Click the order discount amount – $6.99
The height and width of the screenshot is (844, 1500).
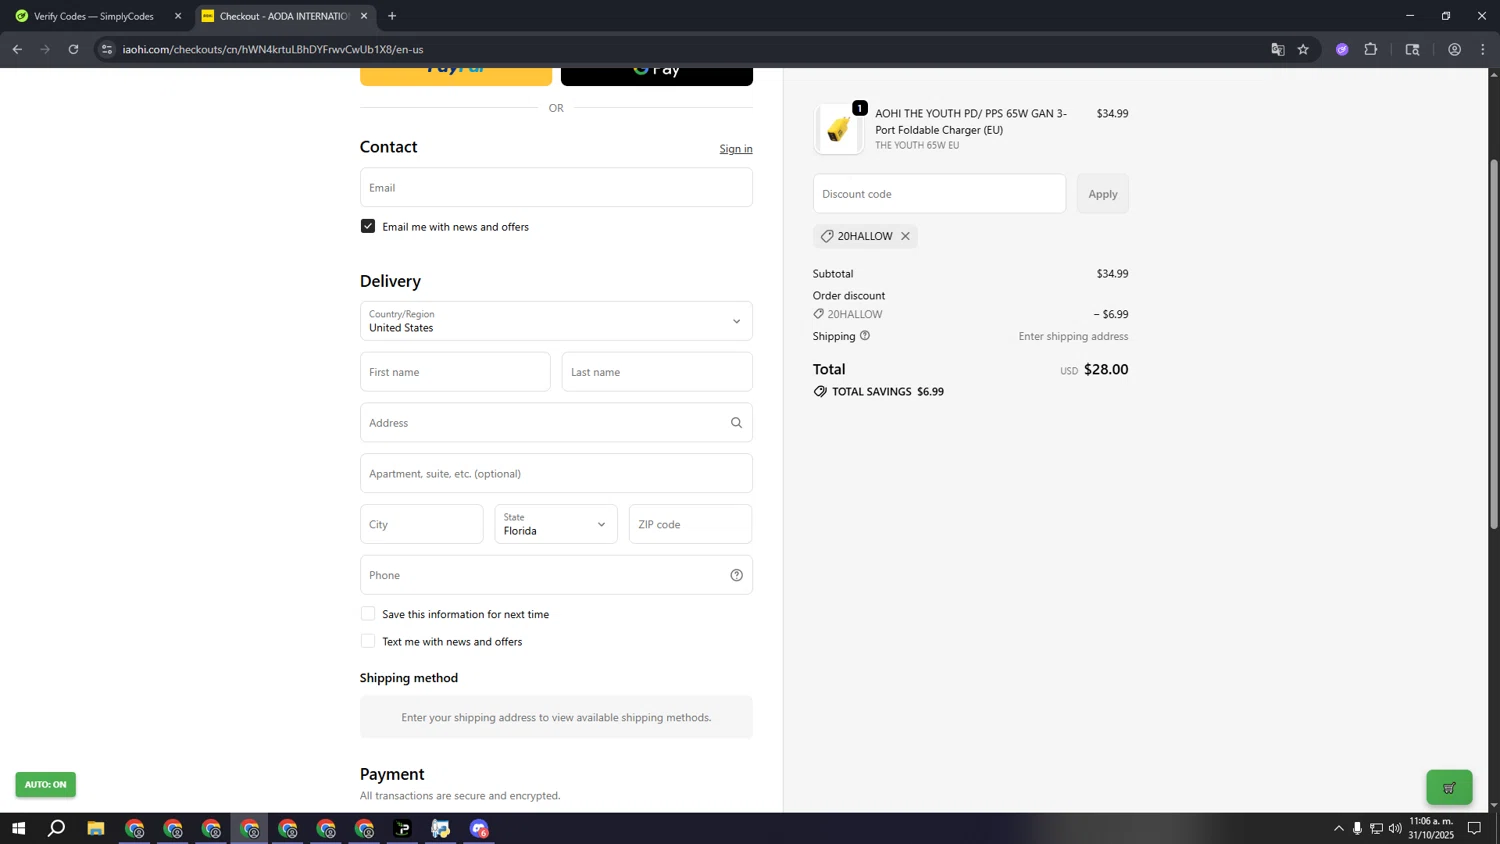[x=1111, y=315]
